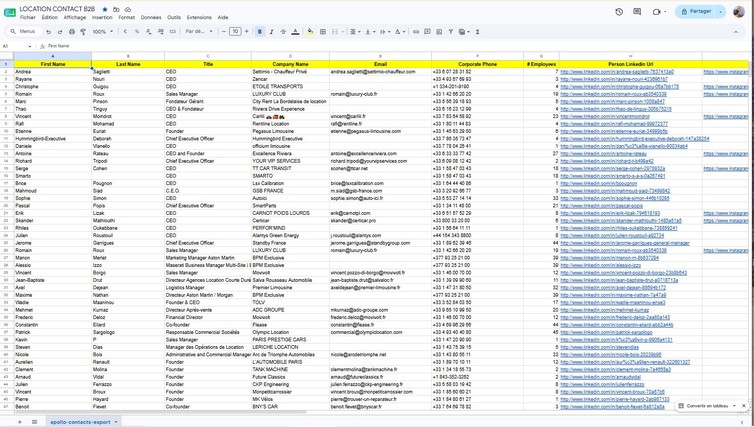Screen dimensions: 754x427
Task: Open the borders tool
Action: pyautogui.click(x=323, y=32)
